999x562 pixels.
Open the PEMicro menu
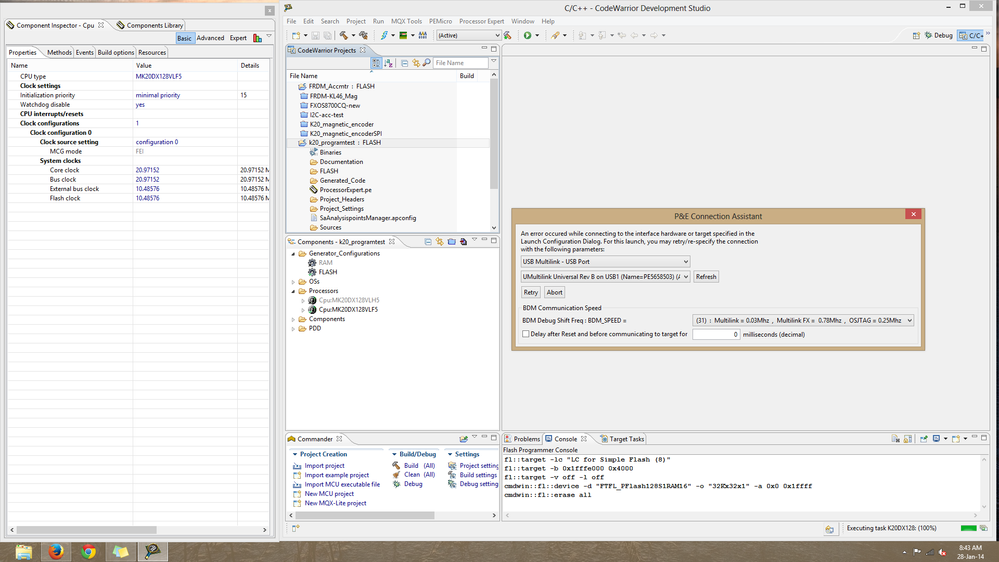(x=440, y=21)
